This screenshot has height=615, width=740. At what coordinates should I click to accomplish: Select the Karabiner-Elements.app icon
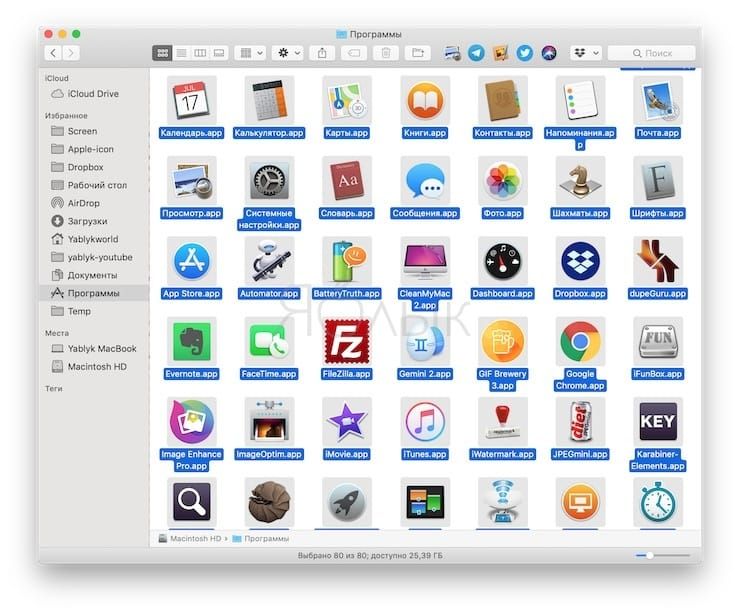click(x=658, y=421)
